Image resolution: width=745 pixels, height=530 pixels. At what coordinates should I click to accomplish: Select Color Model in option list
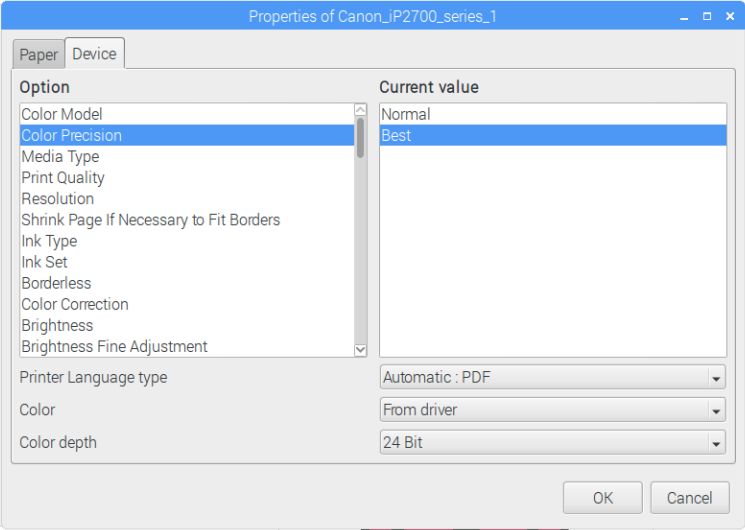click(x=187, y=114)
